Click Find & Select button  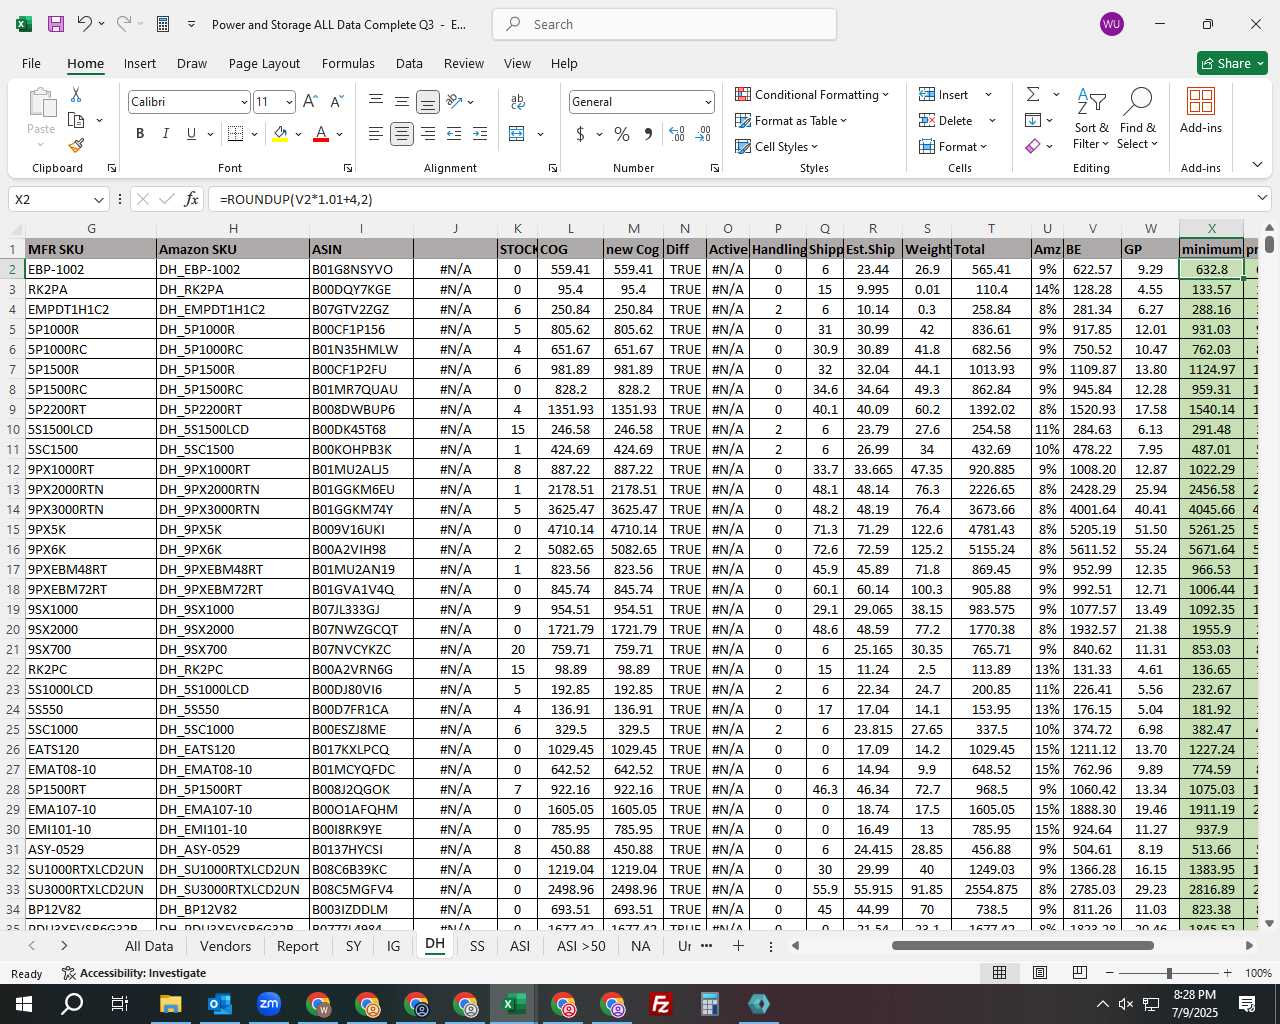tap(1138, 118)
